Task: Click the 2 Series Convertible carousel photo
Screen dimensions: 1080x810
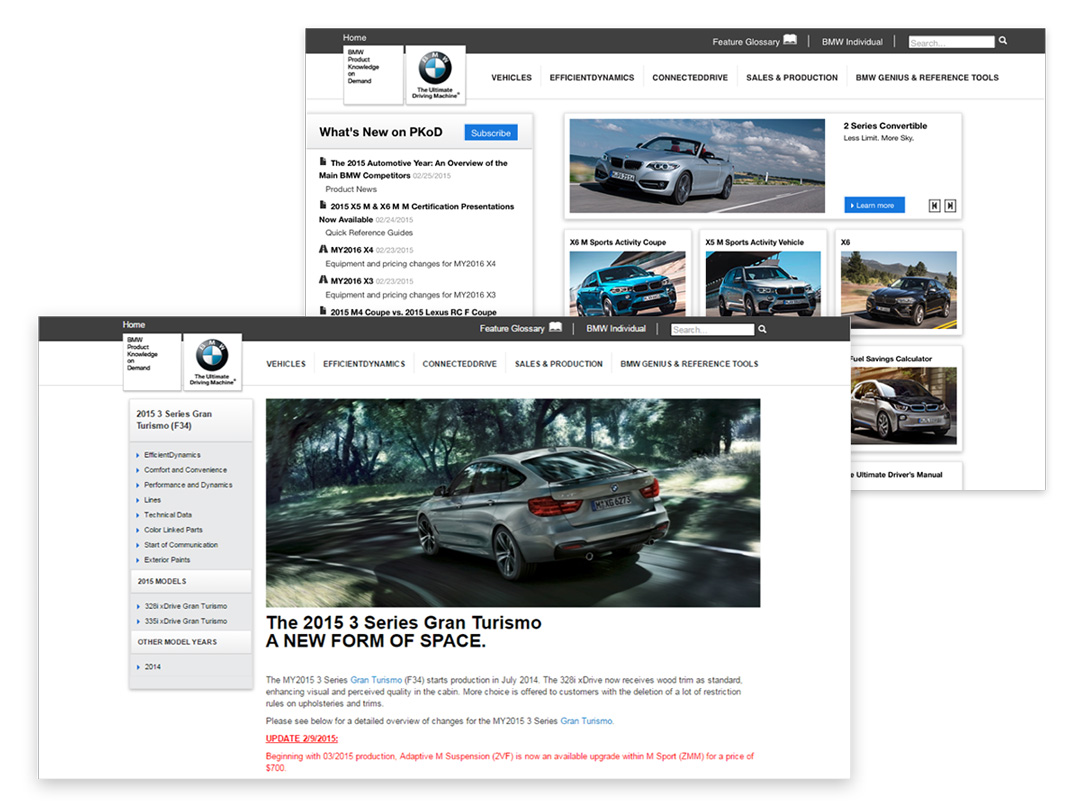Action: [697, 166]
